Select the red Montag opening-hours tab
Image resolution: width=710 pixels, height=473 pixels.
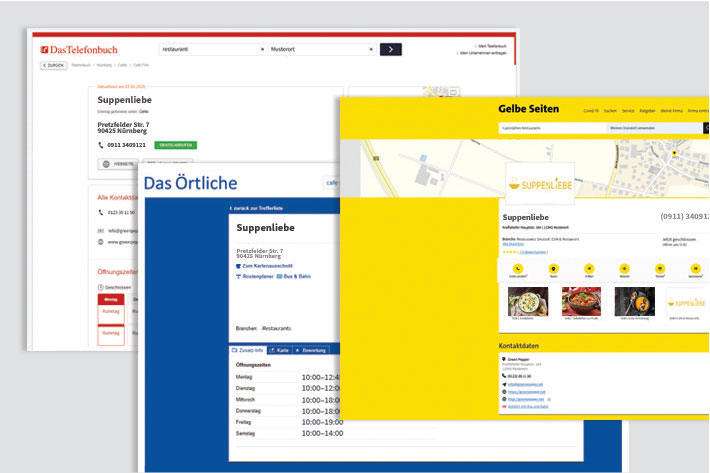111,299
